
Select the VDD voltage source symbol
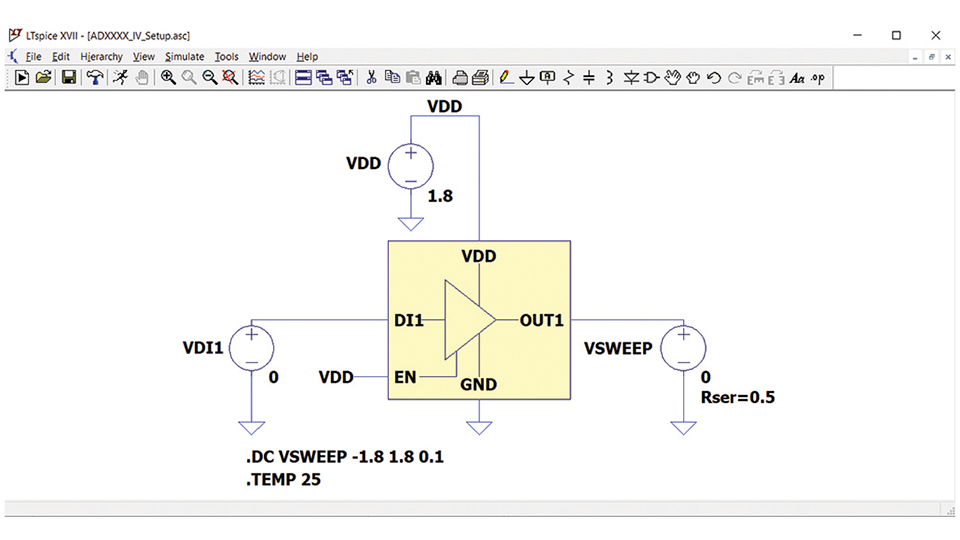click(x=411, y=166)
